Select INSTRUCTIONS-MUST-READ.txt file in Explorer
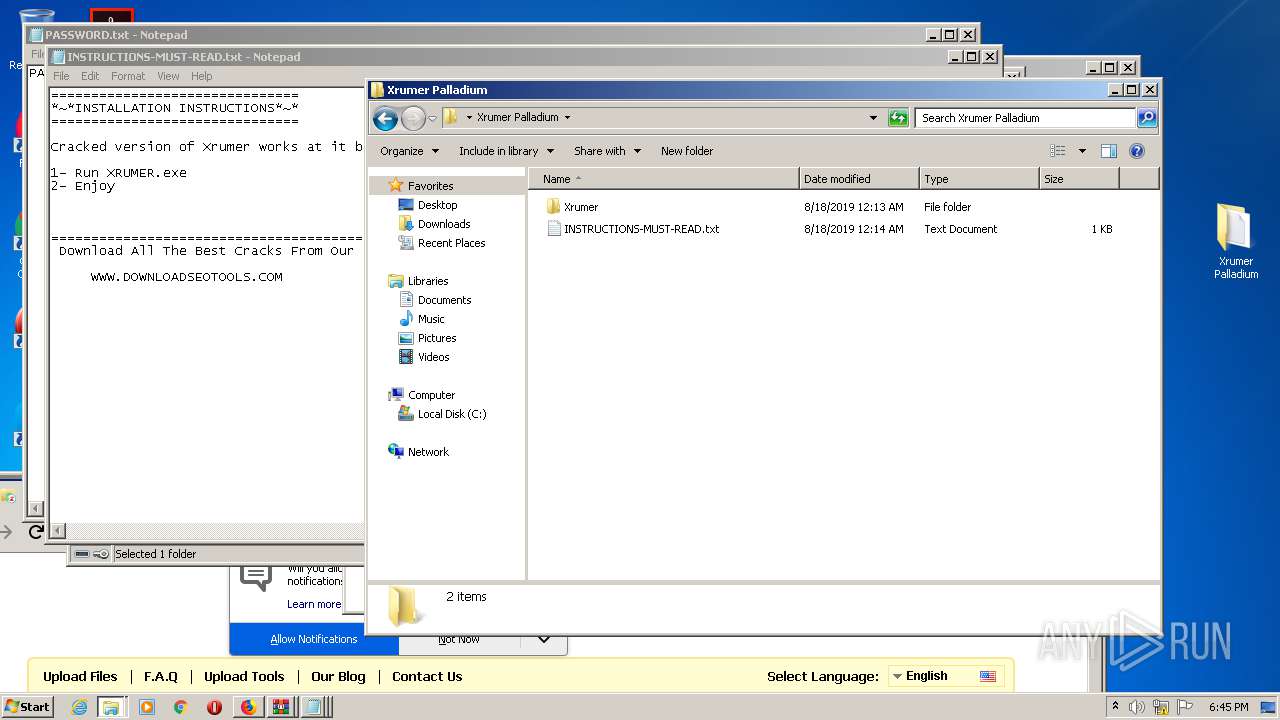Image resolution: width=1280 pixels, height=720 pixels. 641,229
